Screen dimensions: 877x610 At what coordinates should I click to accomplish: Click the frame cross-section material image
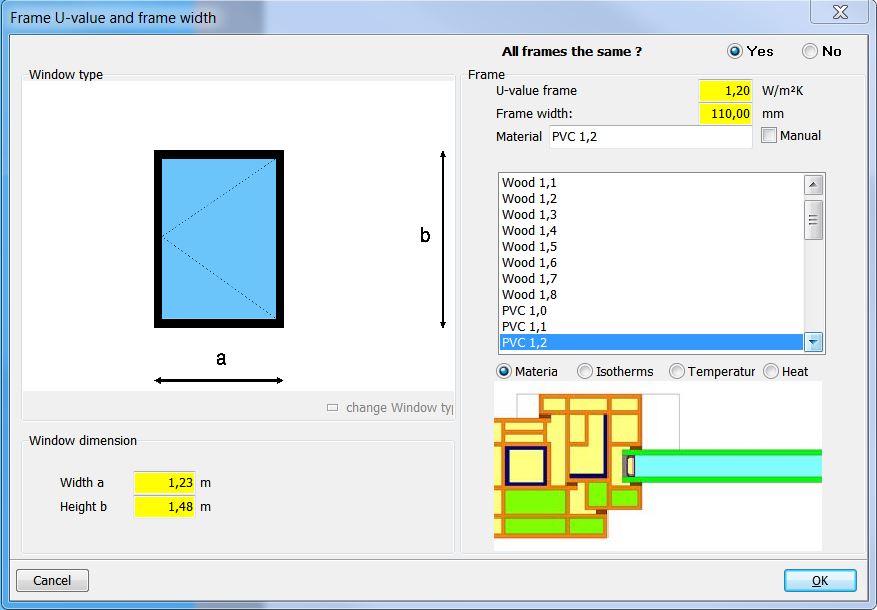point(657,465)
